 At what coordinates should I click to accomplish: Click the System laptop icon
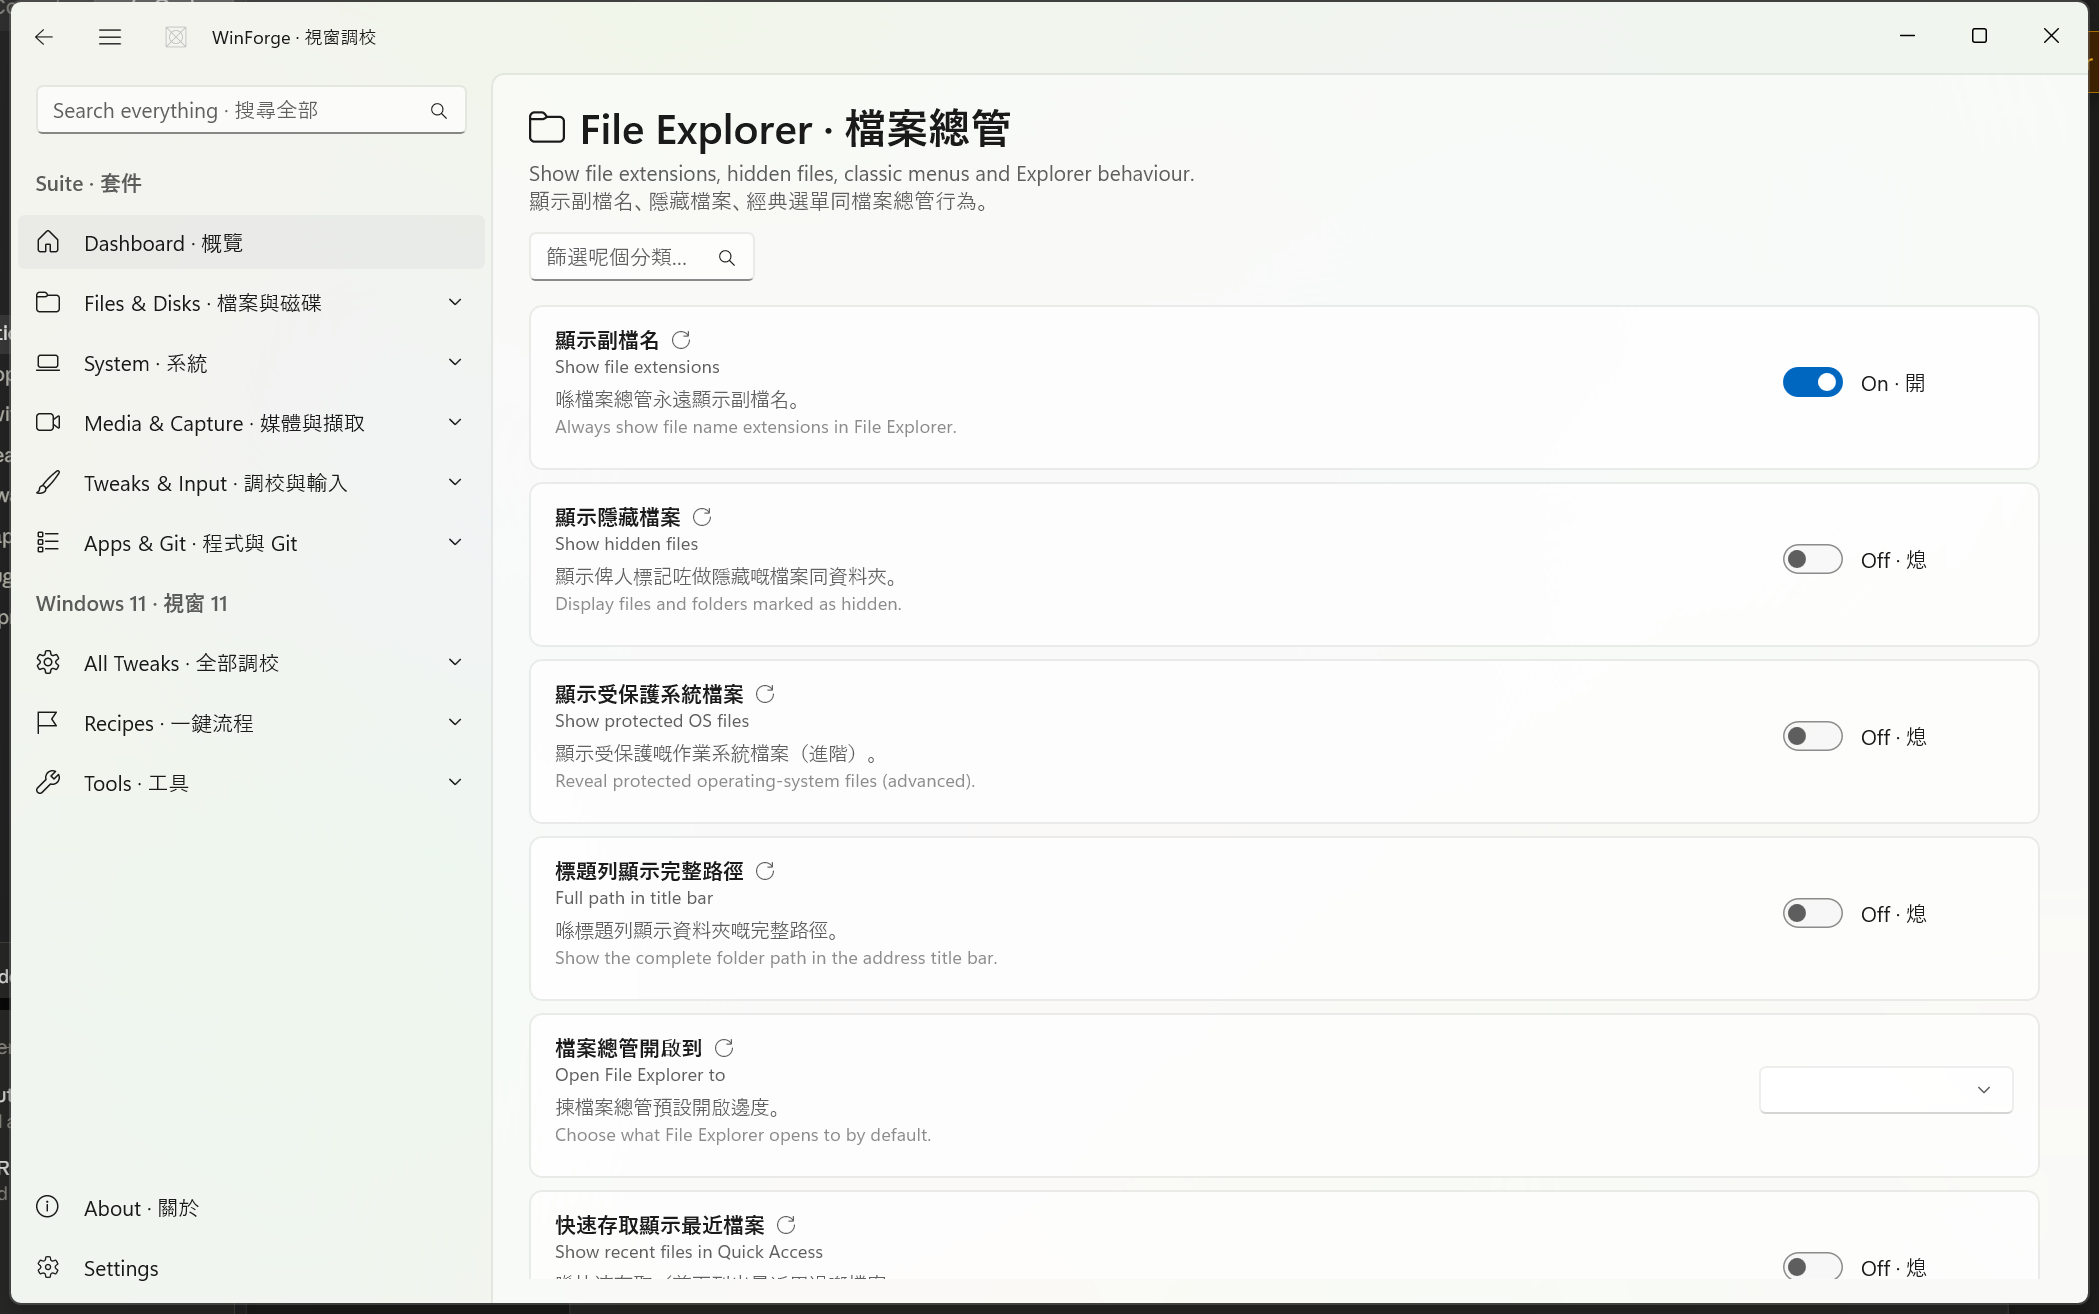click(x=48, y=362)
